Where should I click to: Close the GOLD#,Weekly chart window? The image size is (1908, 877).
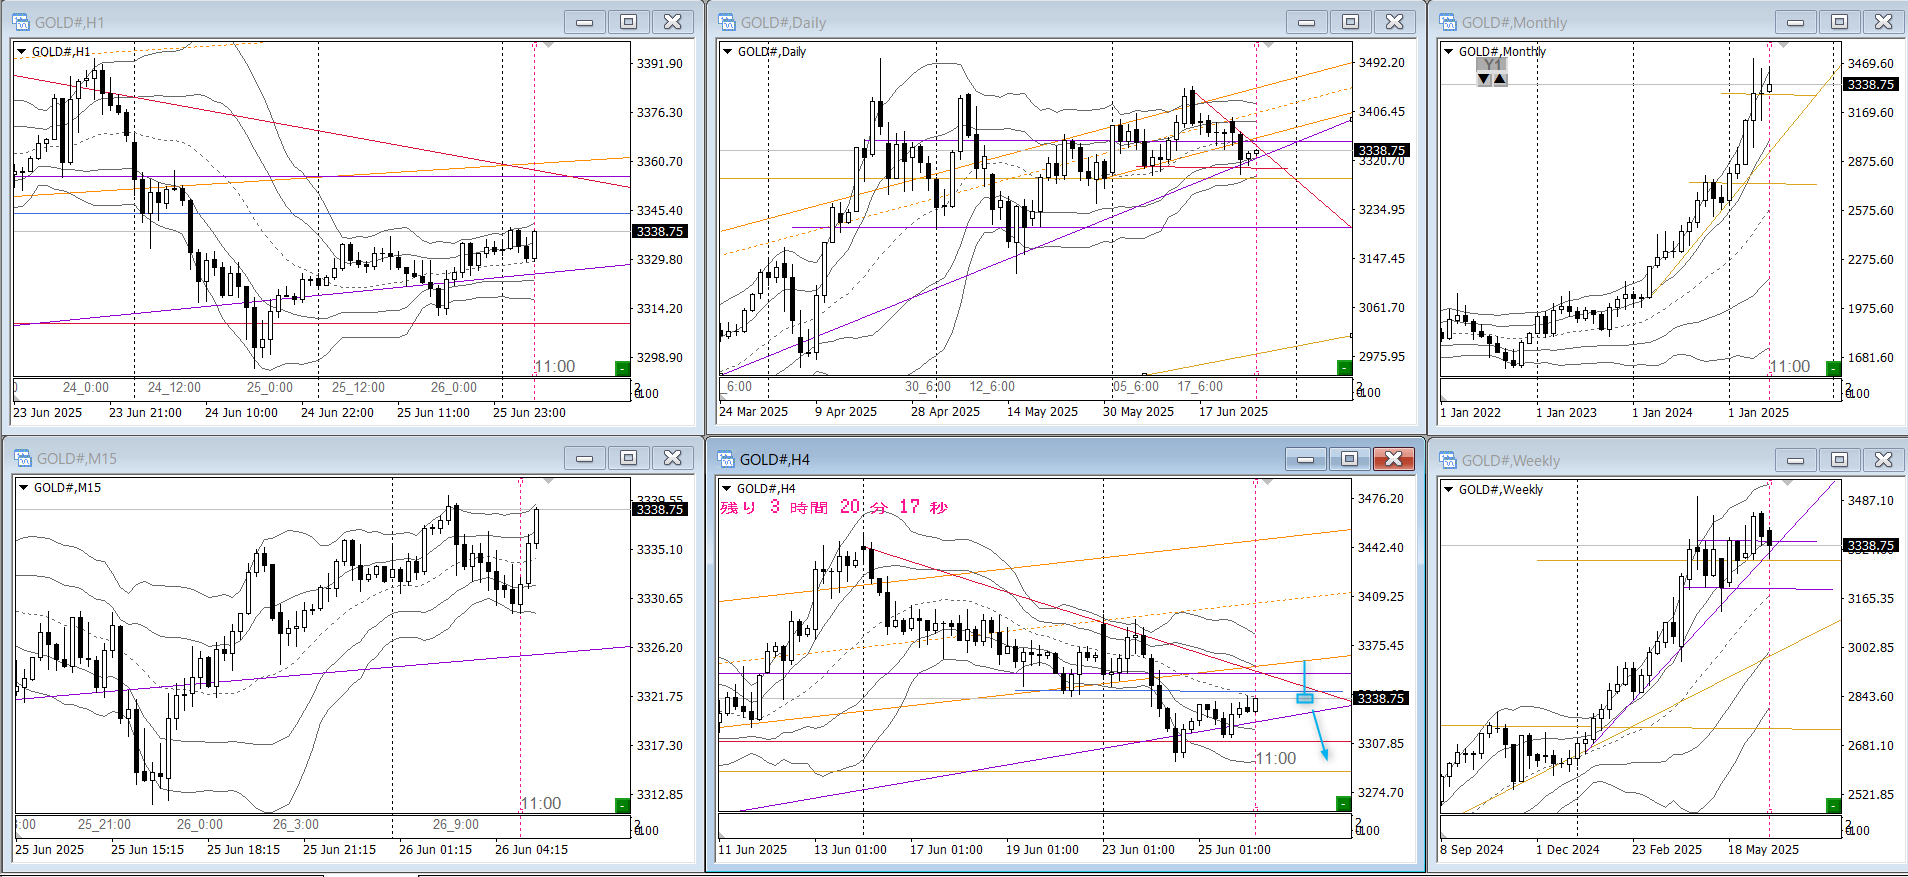tap(1884, 460)
